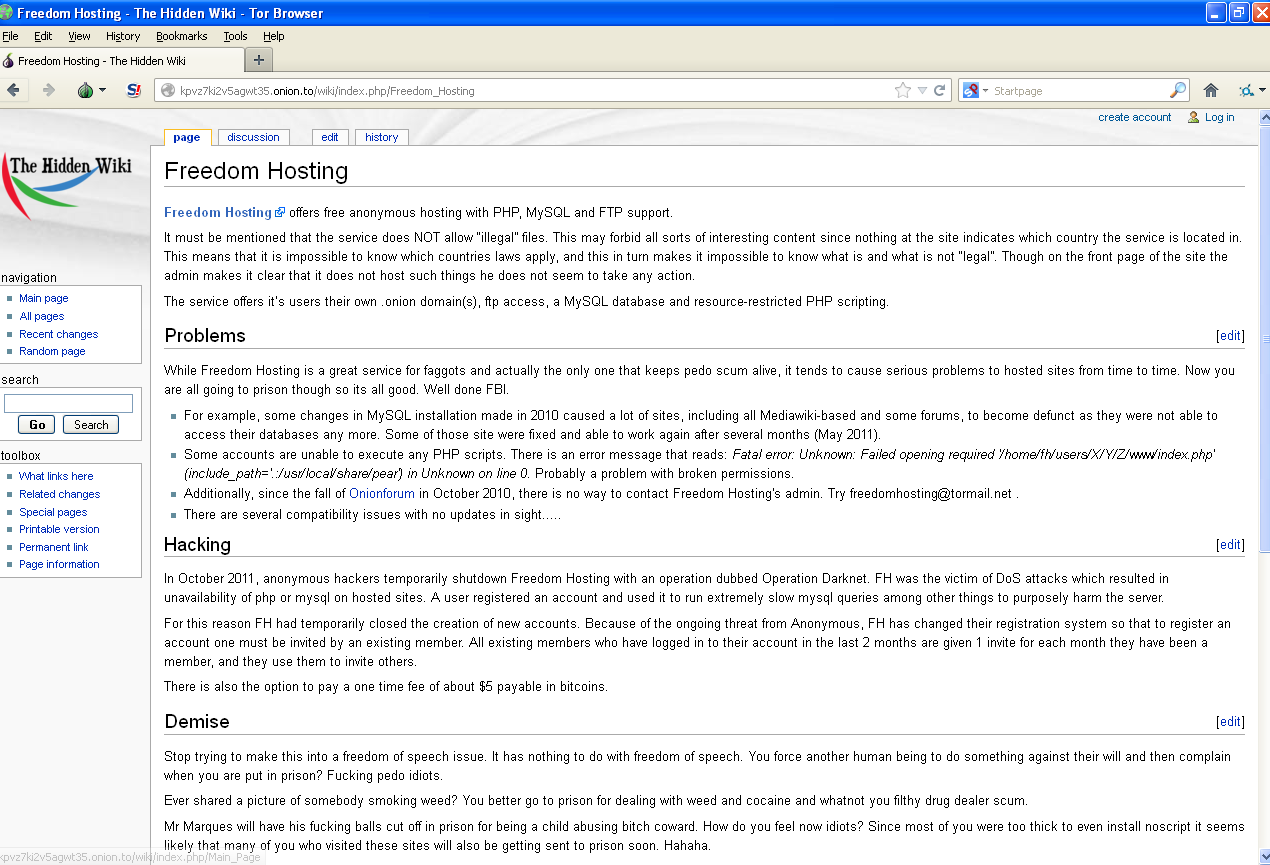Click the Tor Browser icon in the title bar
The image size is (1270, 865).
[x=7, y=13]
